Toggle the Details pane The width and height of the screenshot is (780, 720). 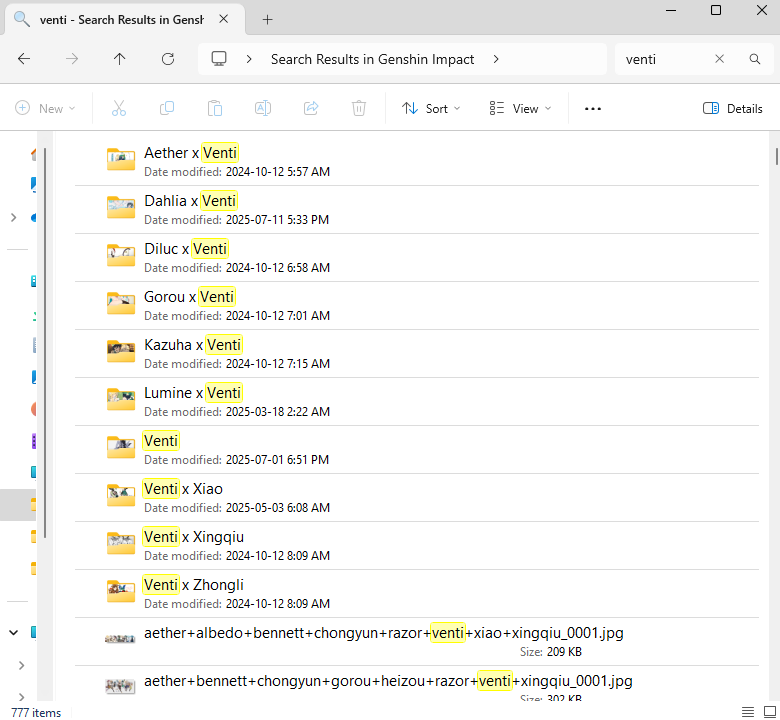point(732,108)
